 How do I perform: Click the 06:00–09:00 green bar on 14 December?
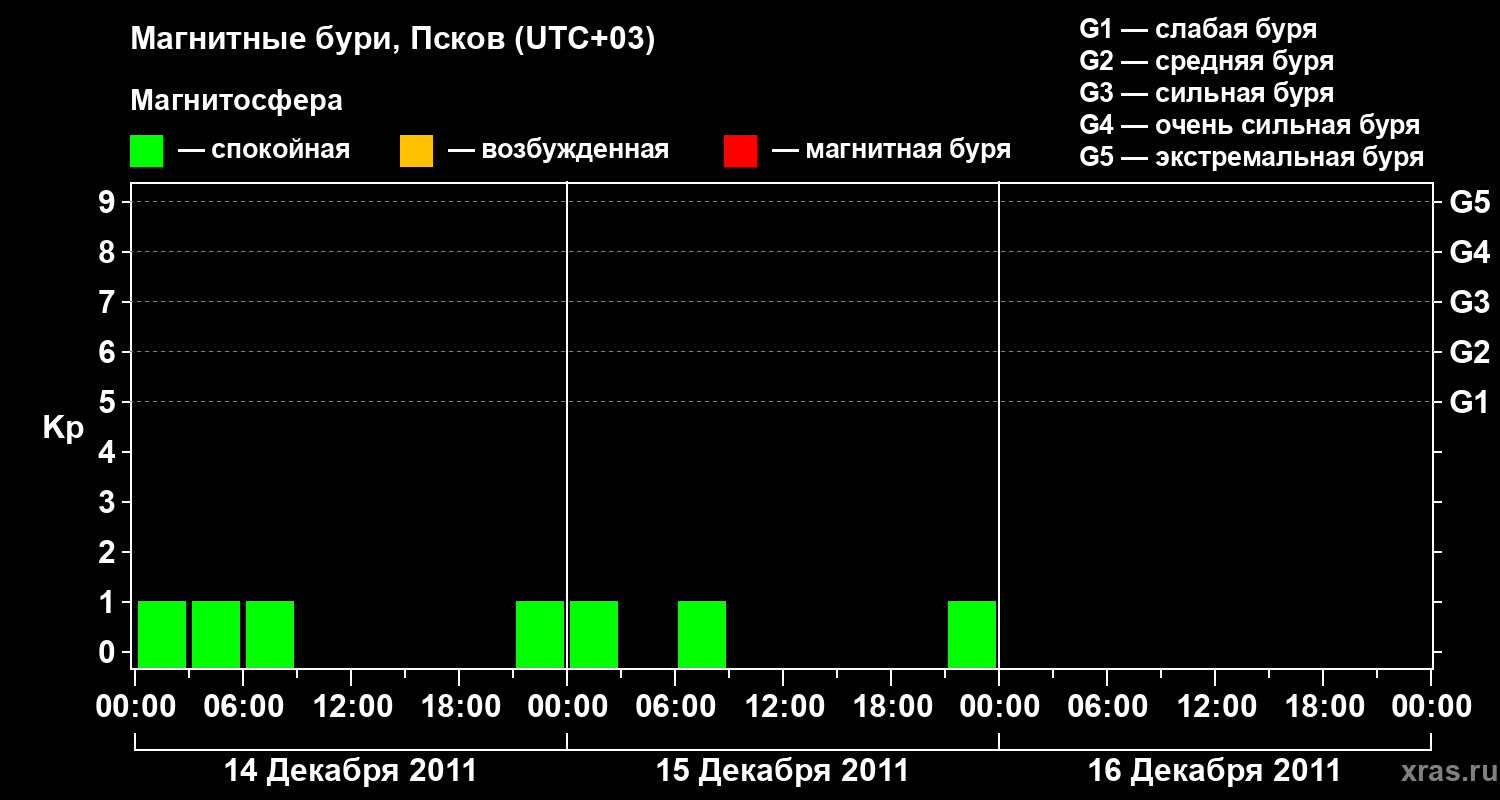pos(270,634)
